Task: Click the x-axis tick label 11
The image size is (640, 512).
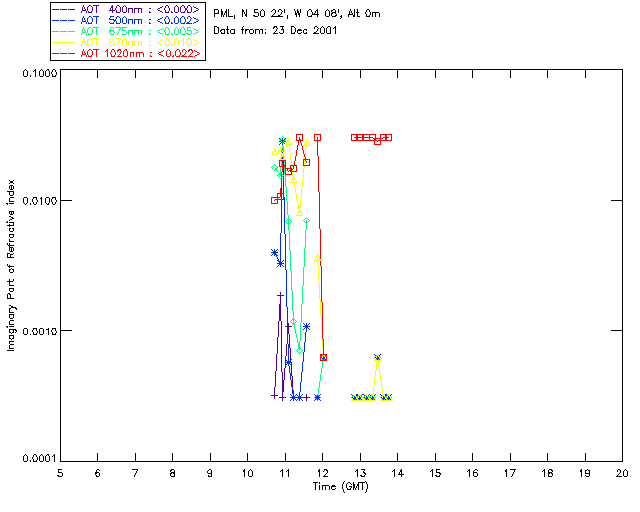Action: pos(285,473)
